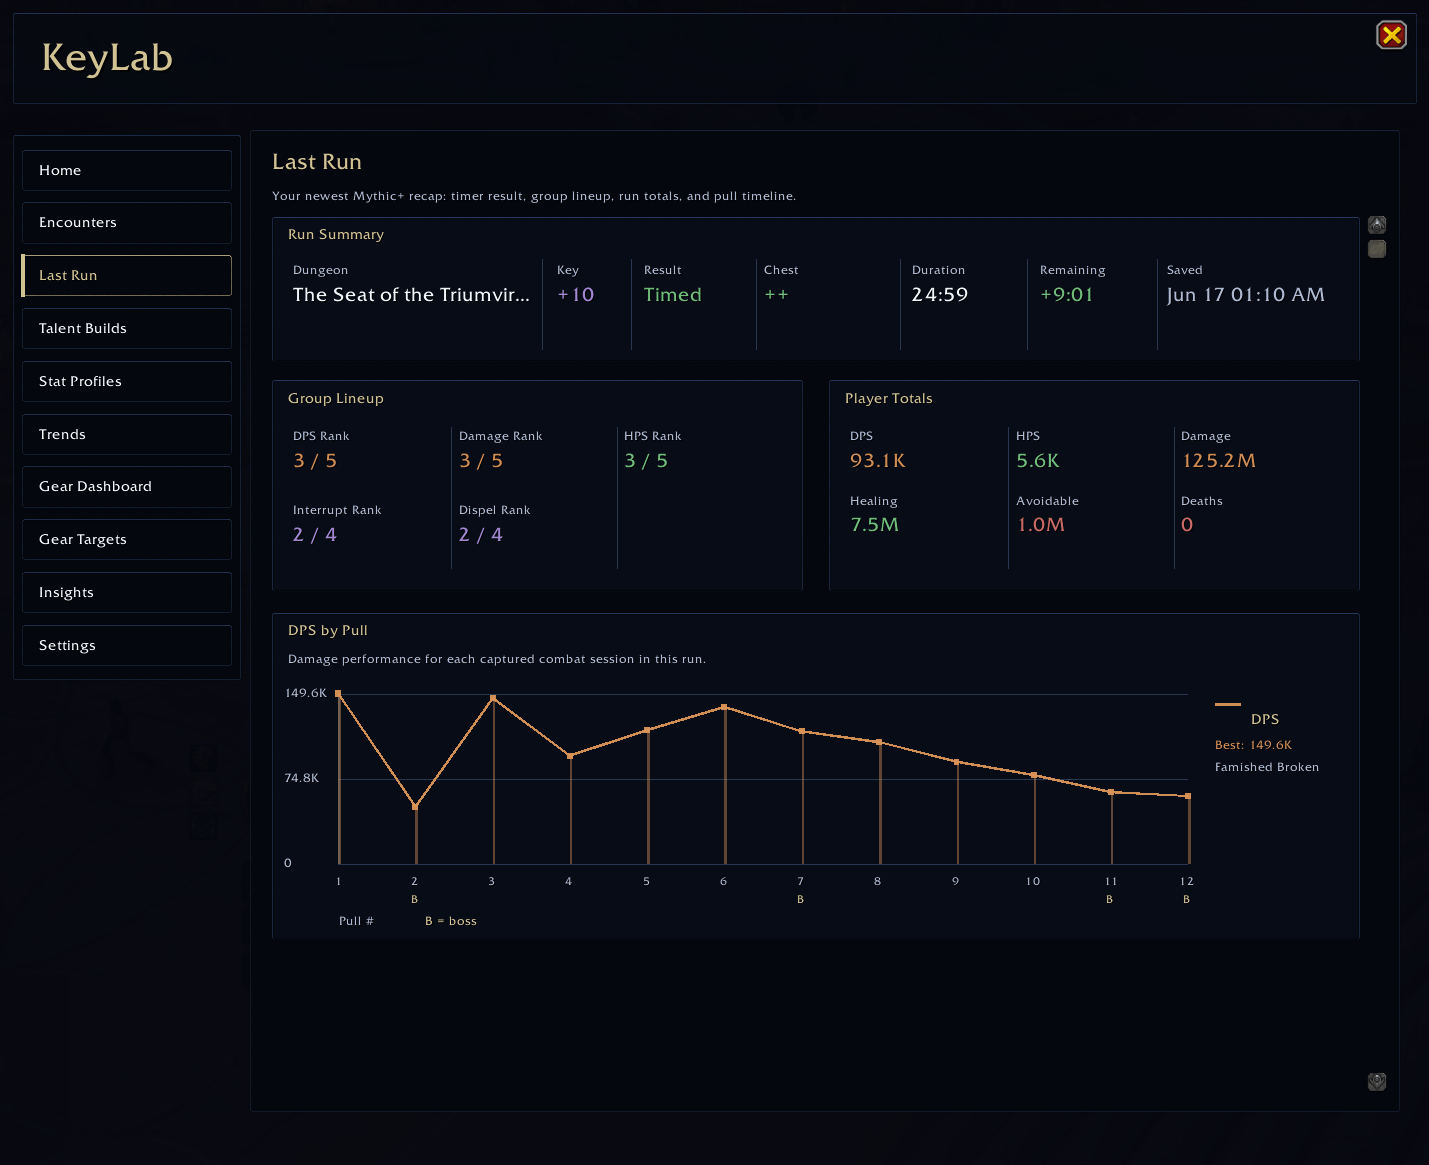Click the 'Famished Broken' label
This screenshot has width=1429, height=1165.
click(x=1267, y=767)
